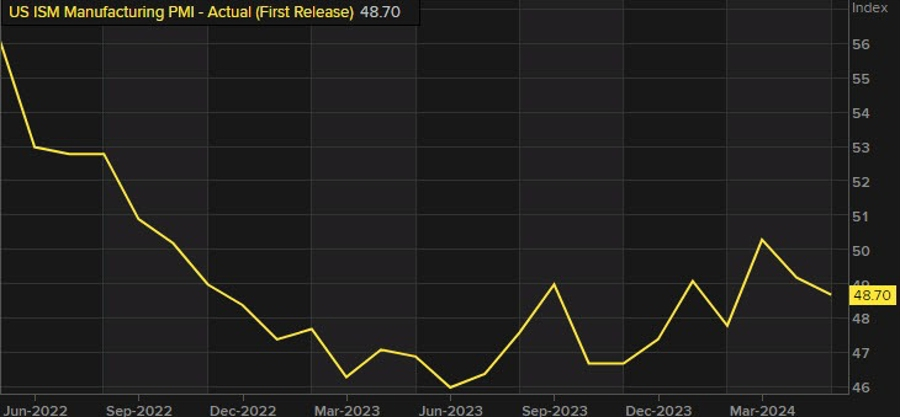Click the line's local peak at September 2023
900x417 pixels.
[554, 284]
